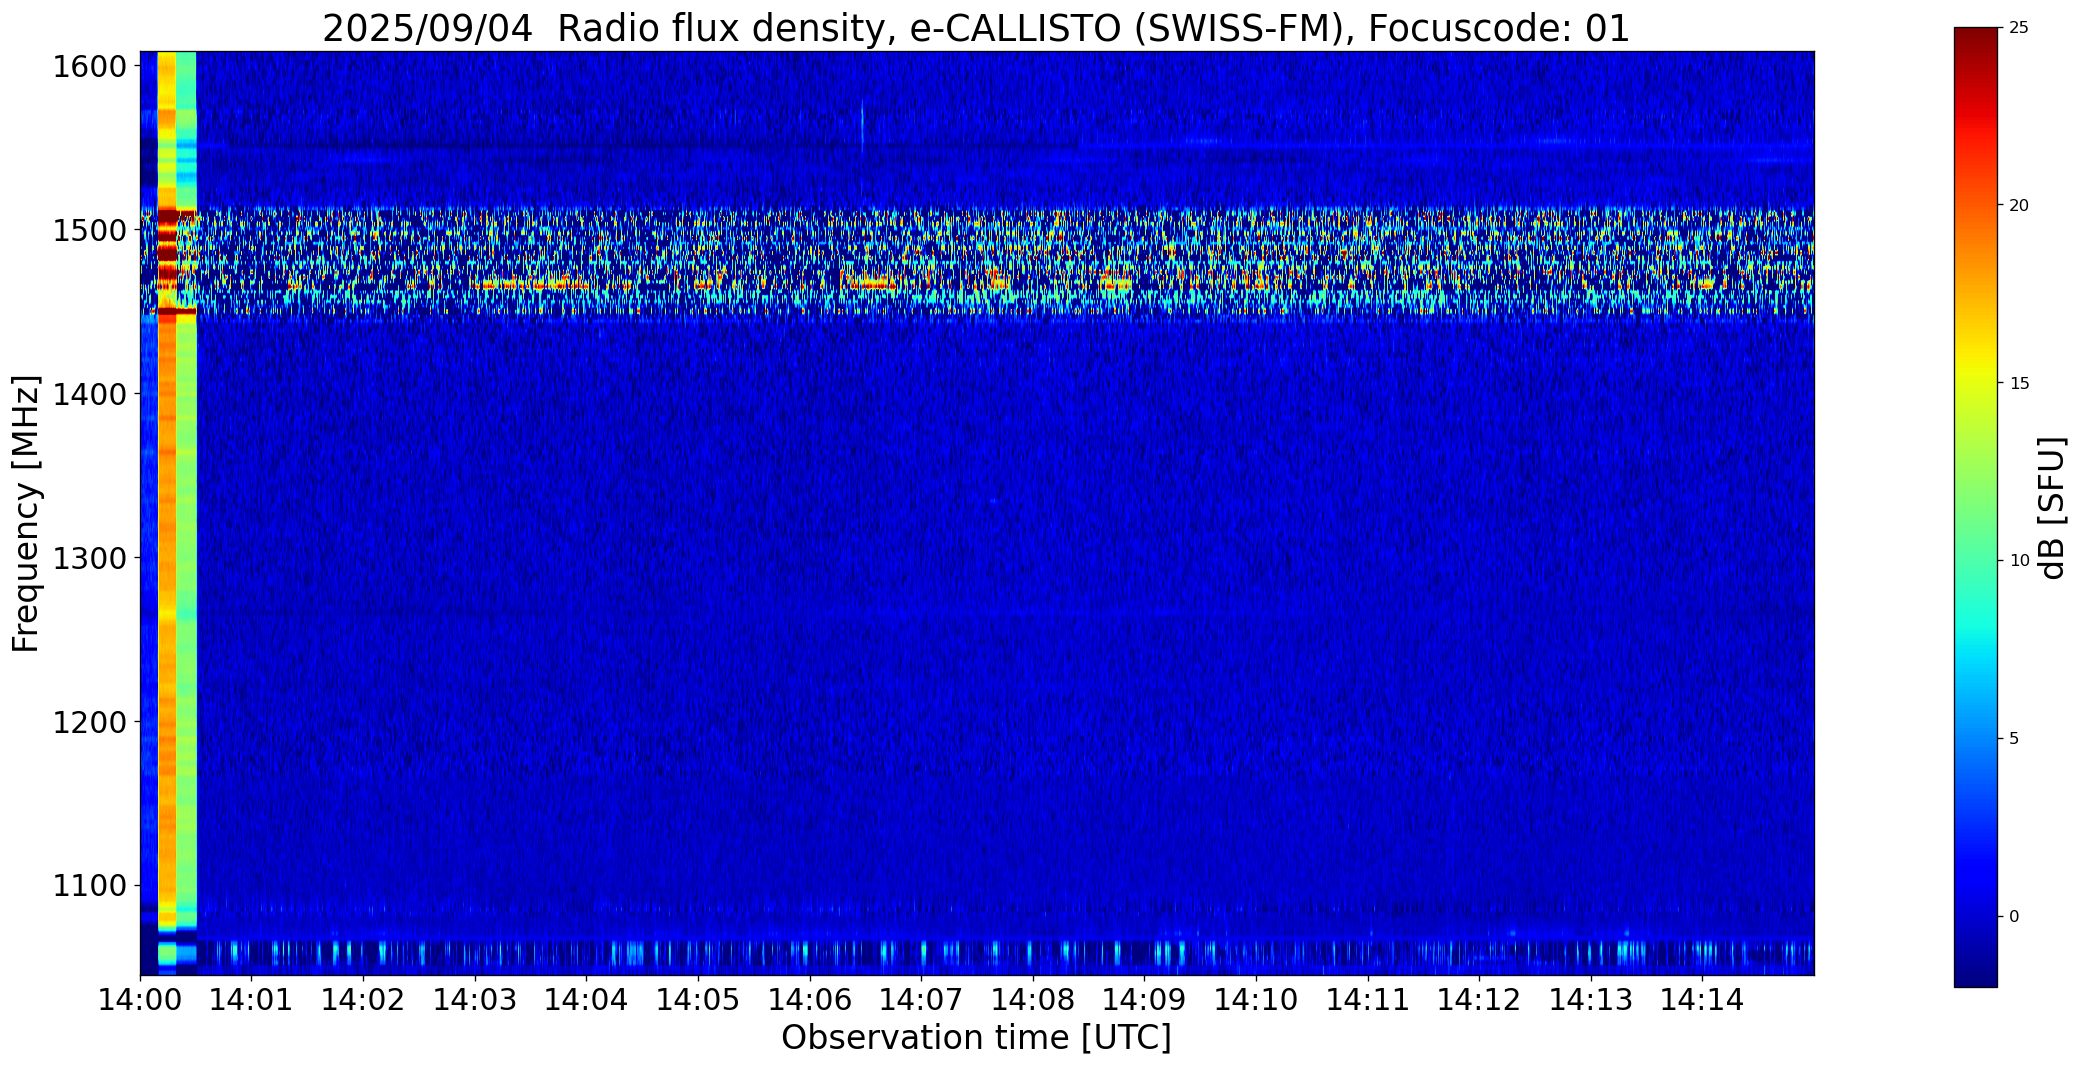Click the 14:11 time tick label
Screen dimensions: 2082x1067
point(1368,999)
